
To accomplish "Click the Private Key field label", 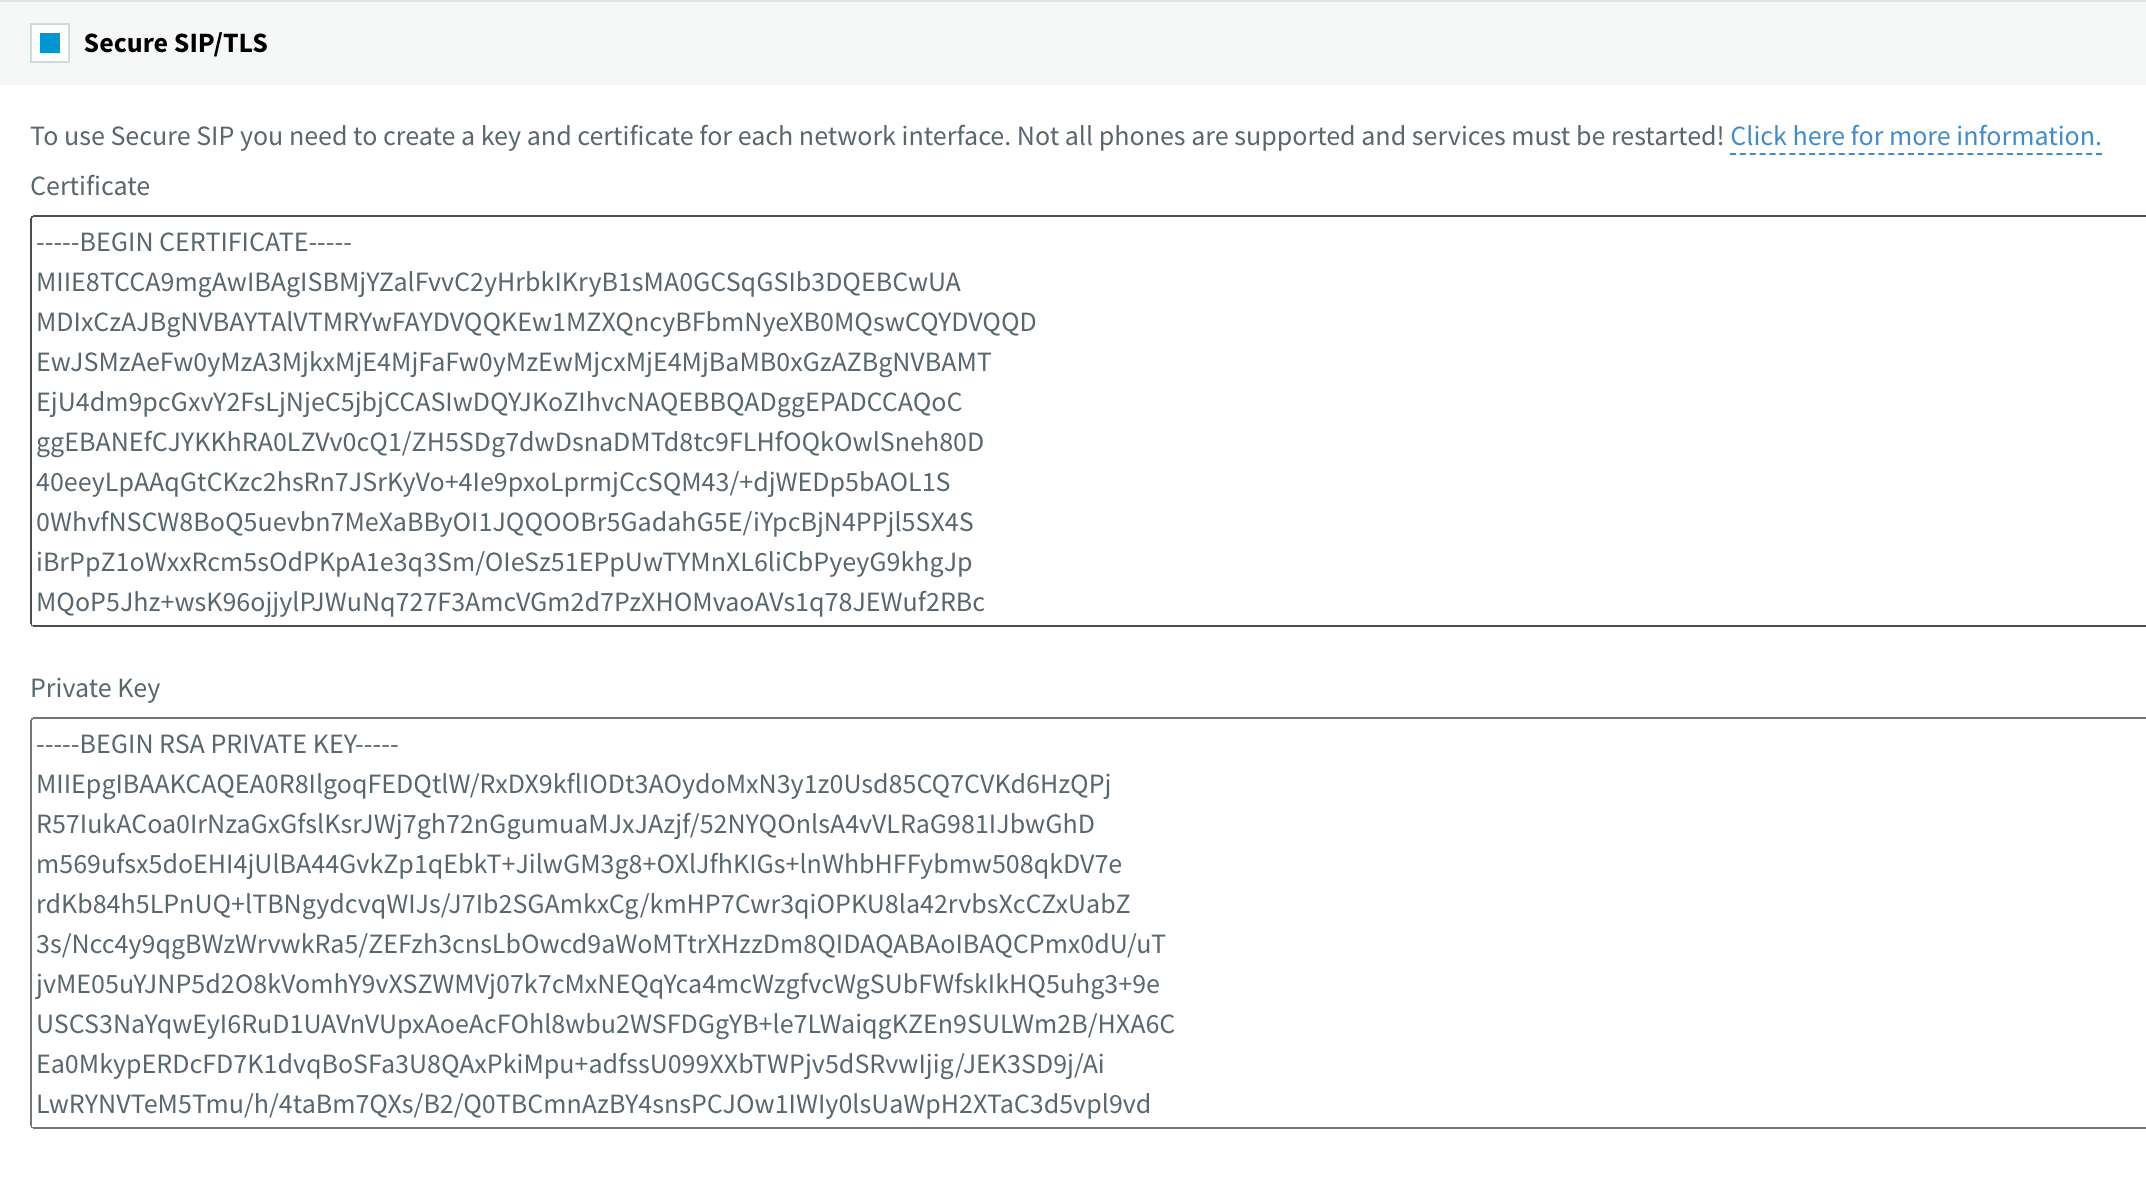I will pos(95,688).
